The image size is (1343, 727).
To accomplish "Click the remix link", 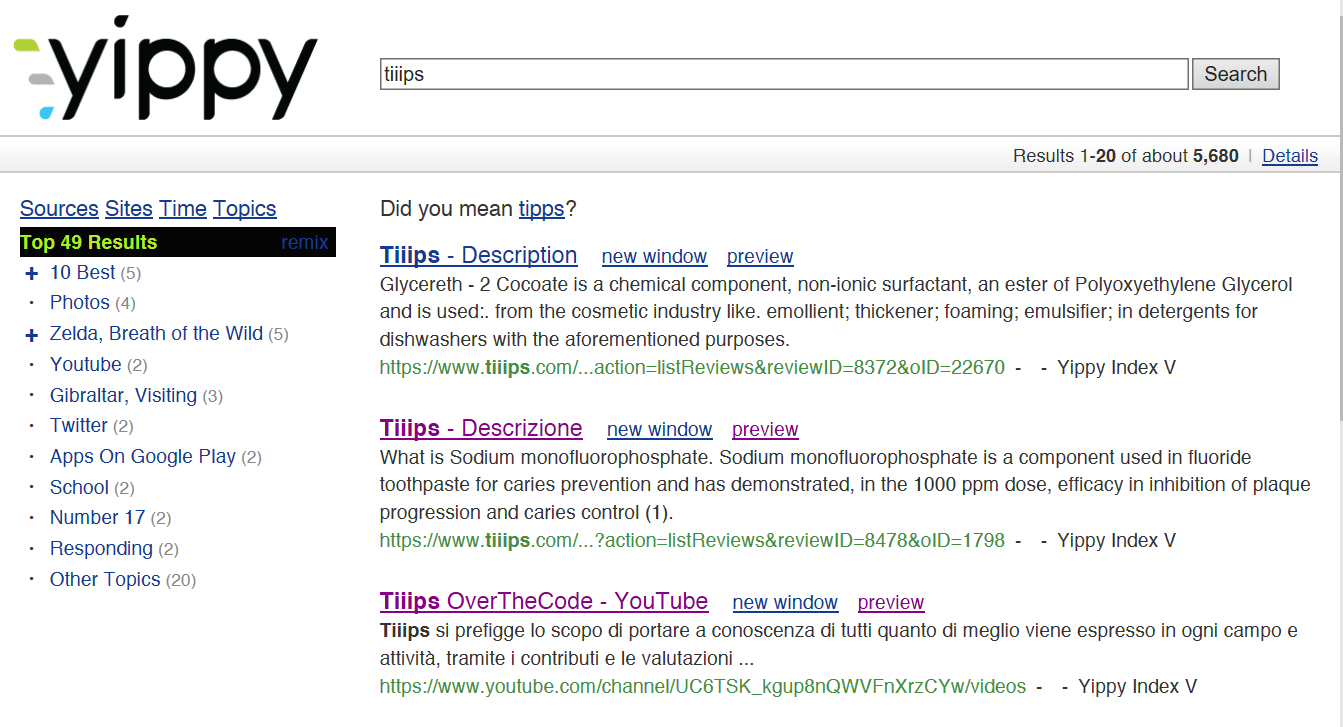I will click(304, 242).
